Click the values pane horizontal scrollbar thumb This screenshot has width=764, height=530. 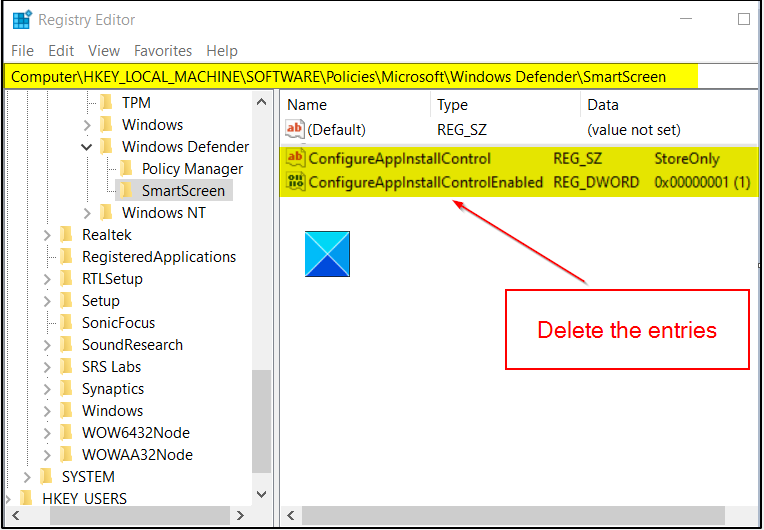513,515
